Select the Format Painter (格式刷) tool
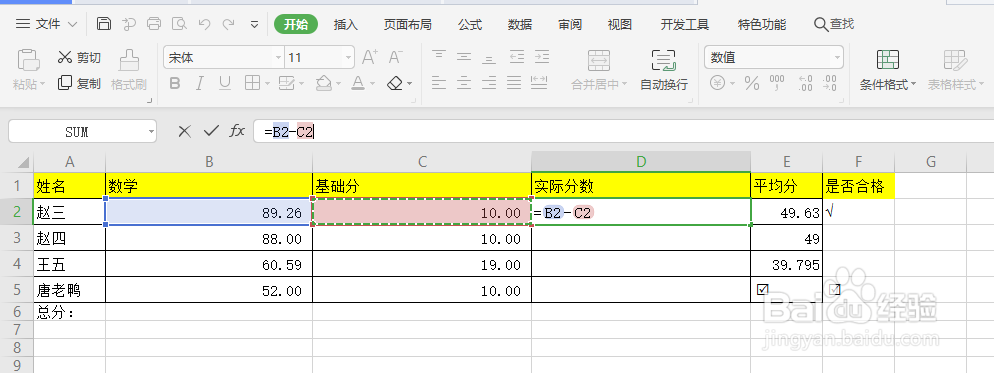994x373 pixels. coord(129,70)
